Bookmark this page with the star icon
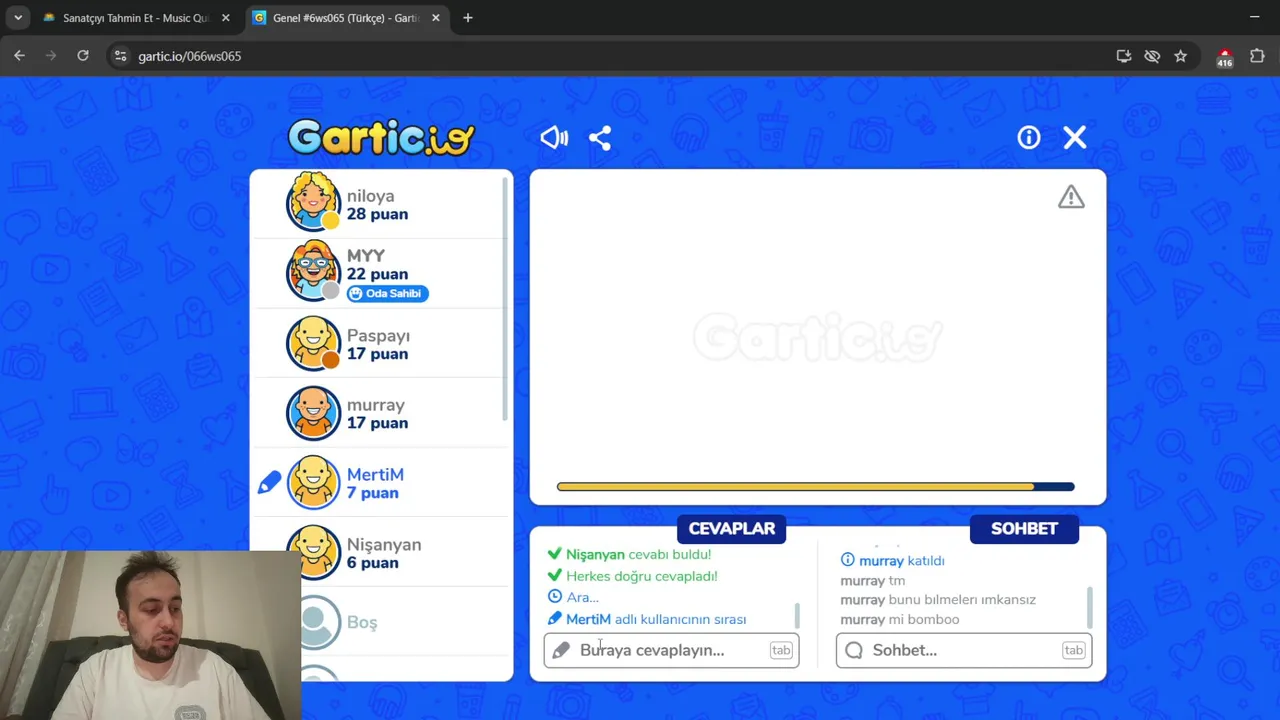This screenshot has width=1280, height=720. 1181,56
